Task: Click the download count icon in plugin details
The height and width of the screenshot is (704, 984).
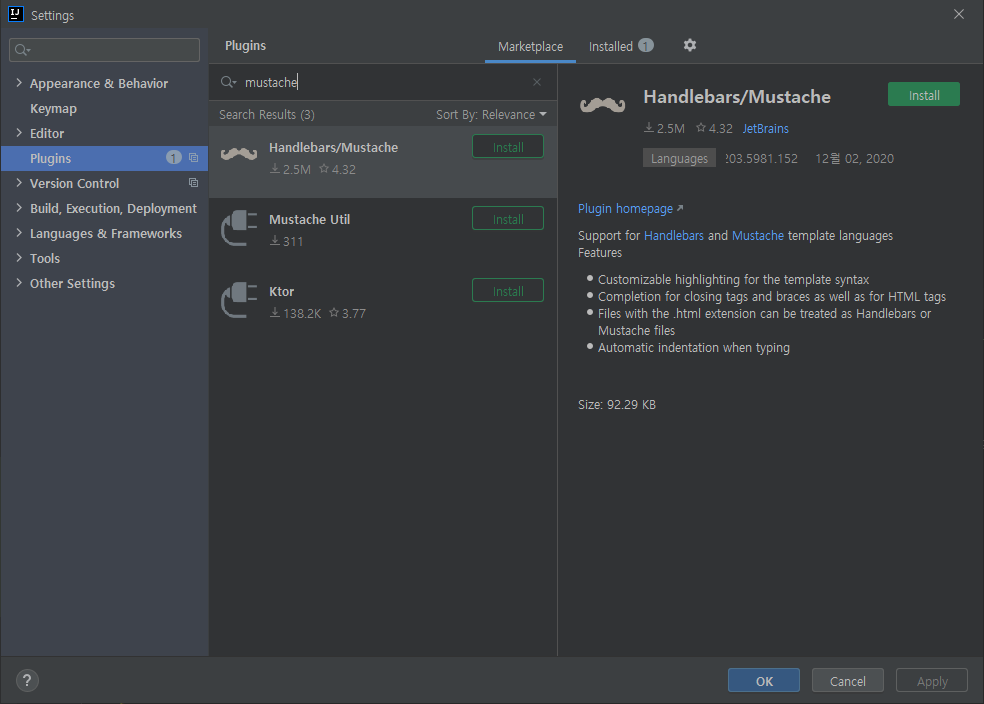Action: (649, 127)
